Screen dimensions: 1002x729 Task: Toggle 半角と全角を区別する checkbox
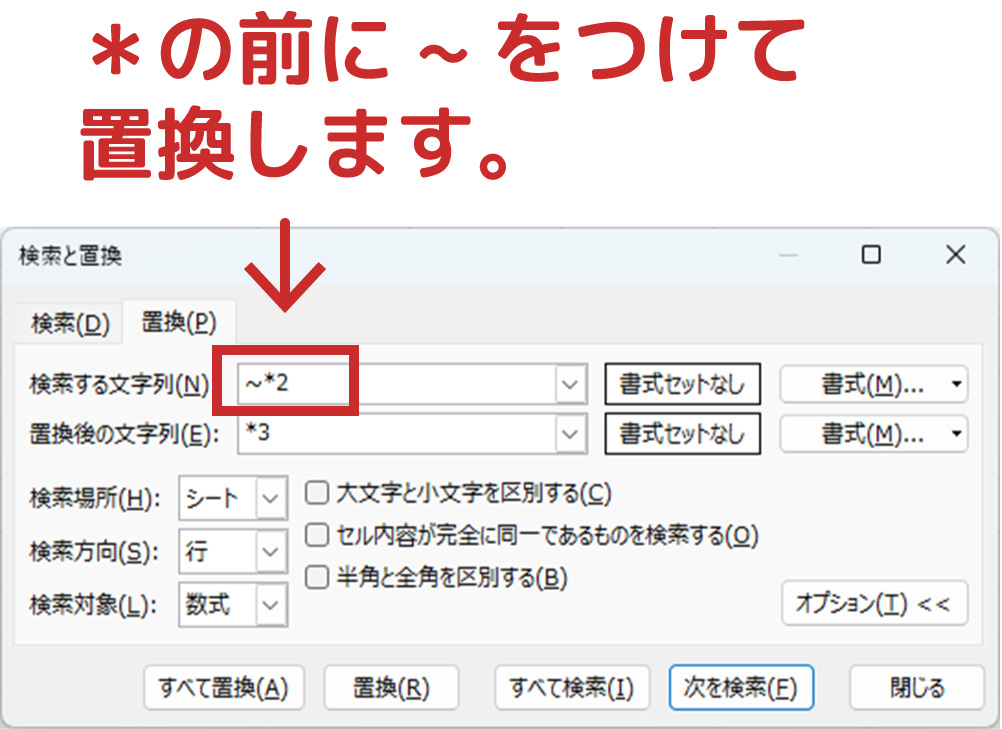318,578
